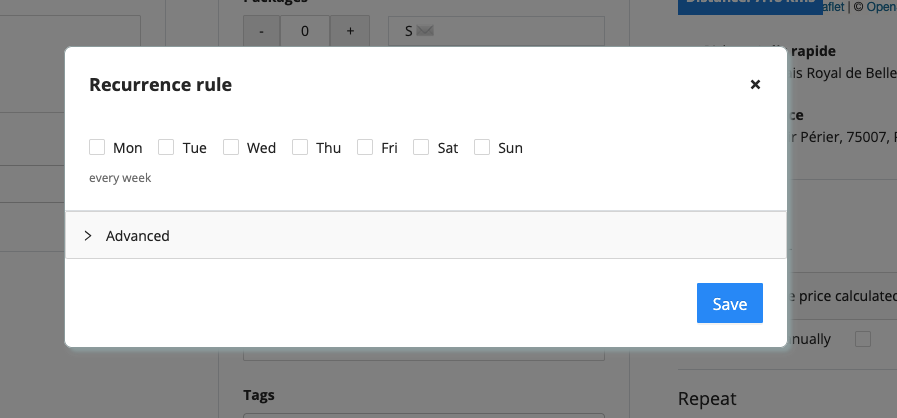Click the Advanced label
The image size is (897, 418).
pyautogui.click(x=137, y=236)
